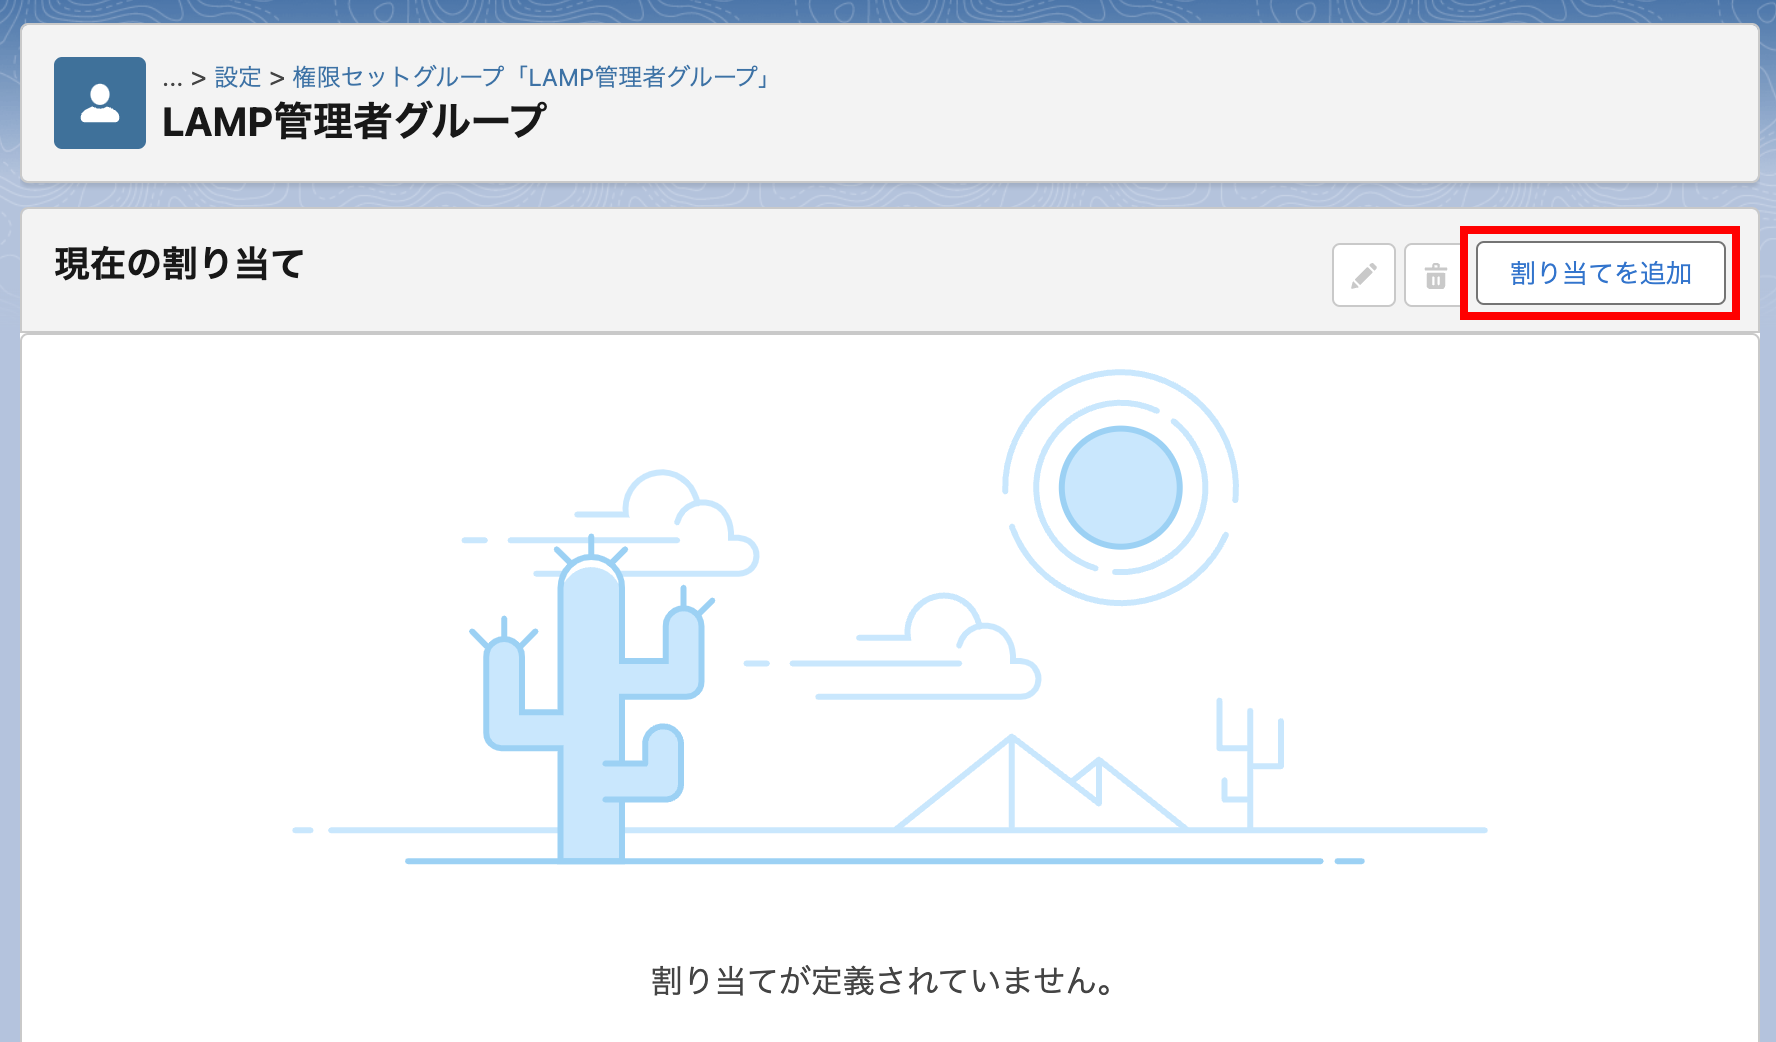Viewport: 1776px width, 1042px height.
Task: Click the sun in the empty-state illustration
Action: (x=1120, y=488)
